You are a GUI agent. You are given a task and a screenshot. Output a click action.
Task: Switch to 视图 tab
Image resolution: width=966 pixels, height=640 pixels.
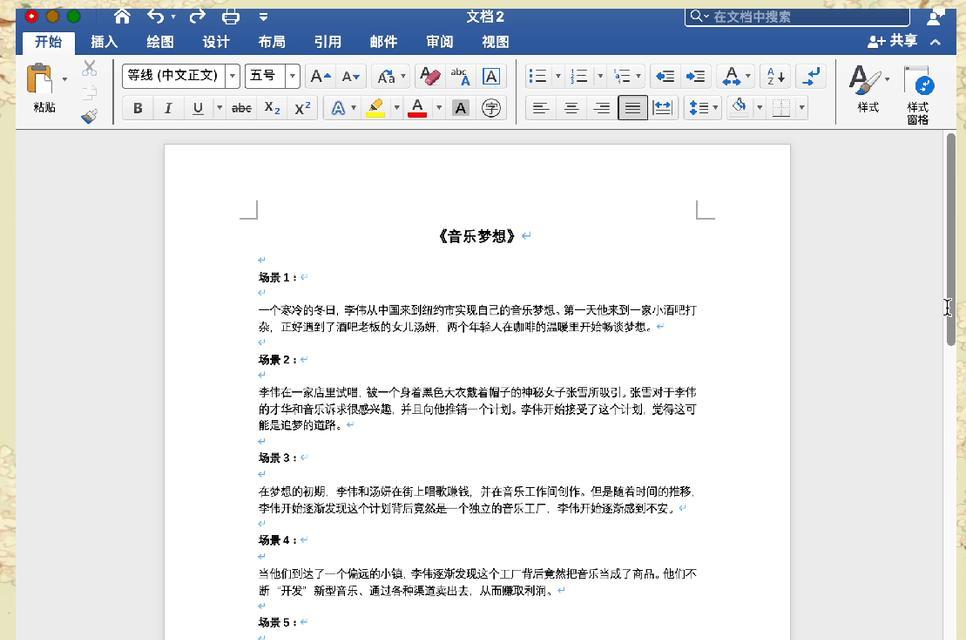[x=495, y=42]
